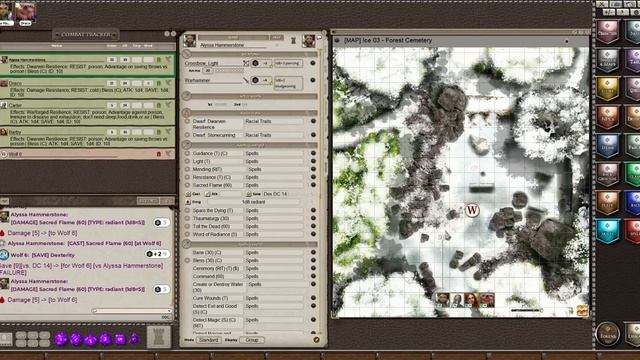Toggle prepared circle for Light (T)
640x360 pixels.
pyautogui.click(x=187, y=162)
